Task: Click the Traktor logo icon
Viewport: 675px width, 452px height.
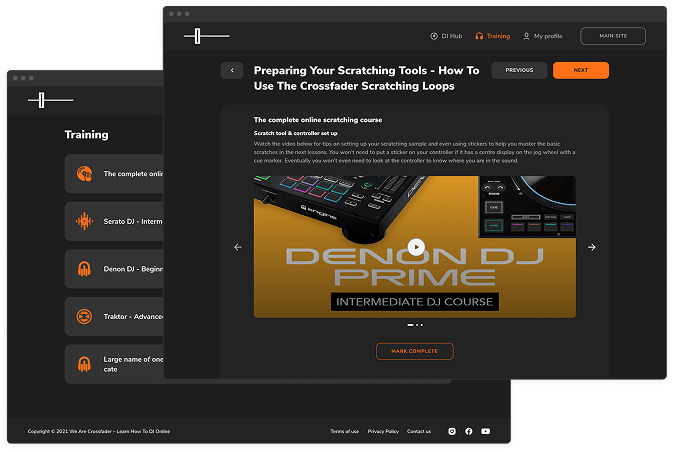Action: [84, 316]
